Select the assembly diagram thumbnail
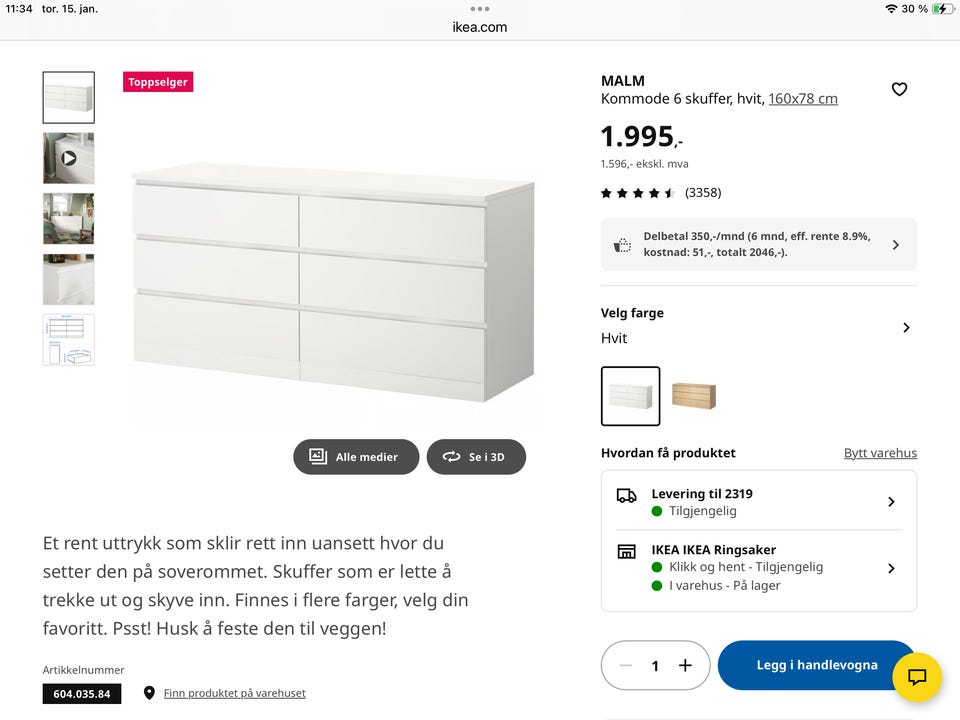 [x=68, y=339]
